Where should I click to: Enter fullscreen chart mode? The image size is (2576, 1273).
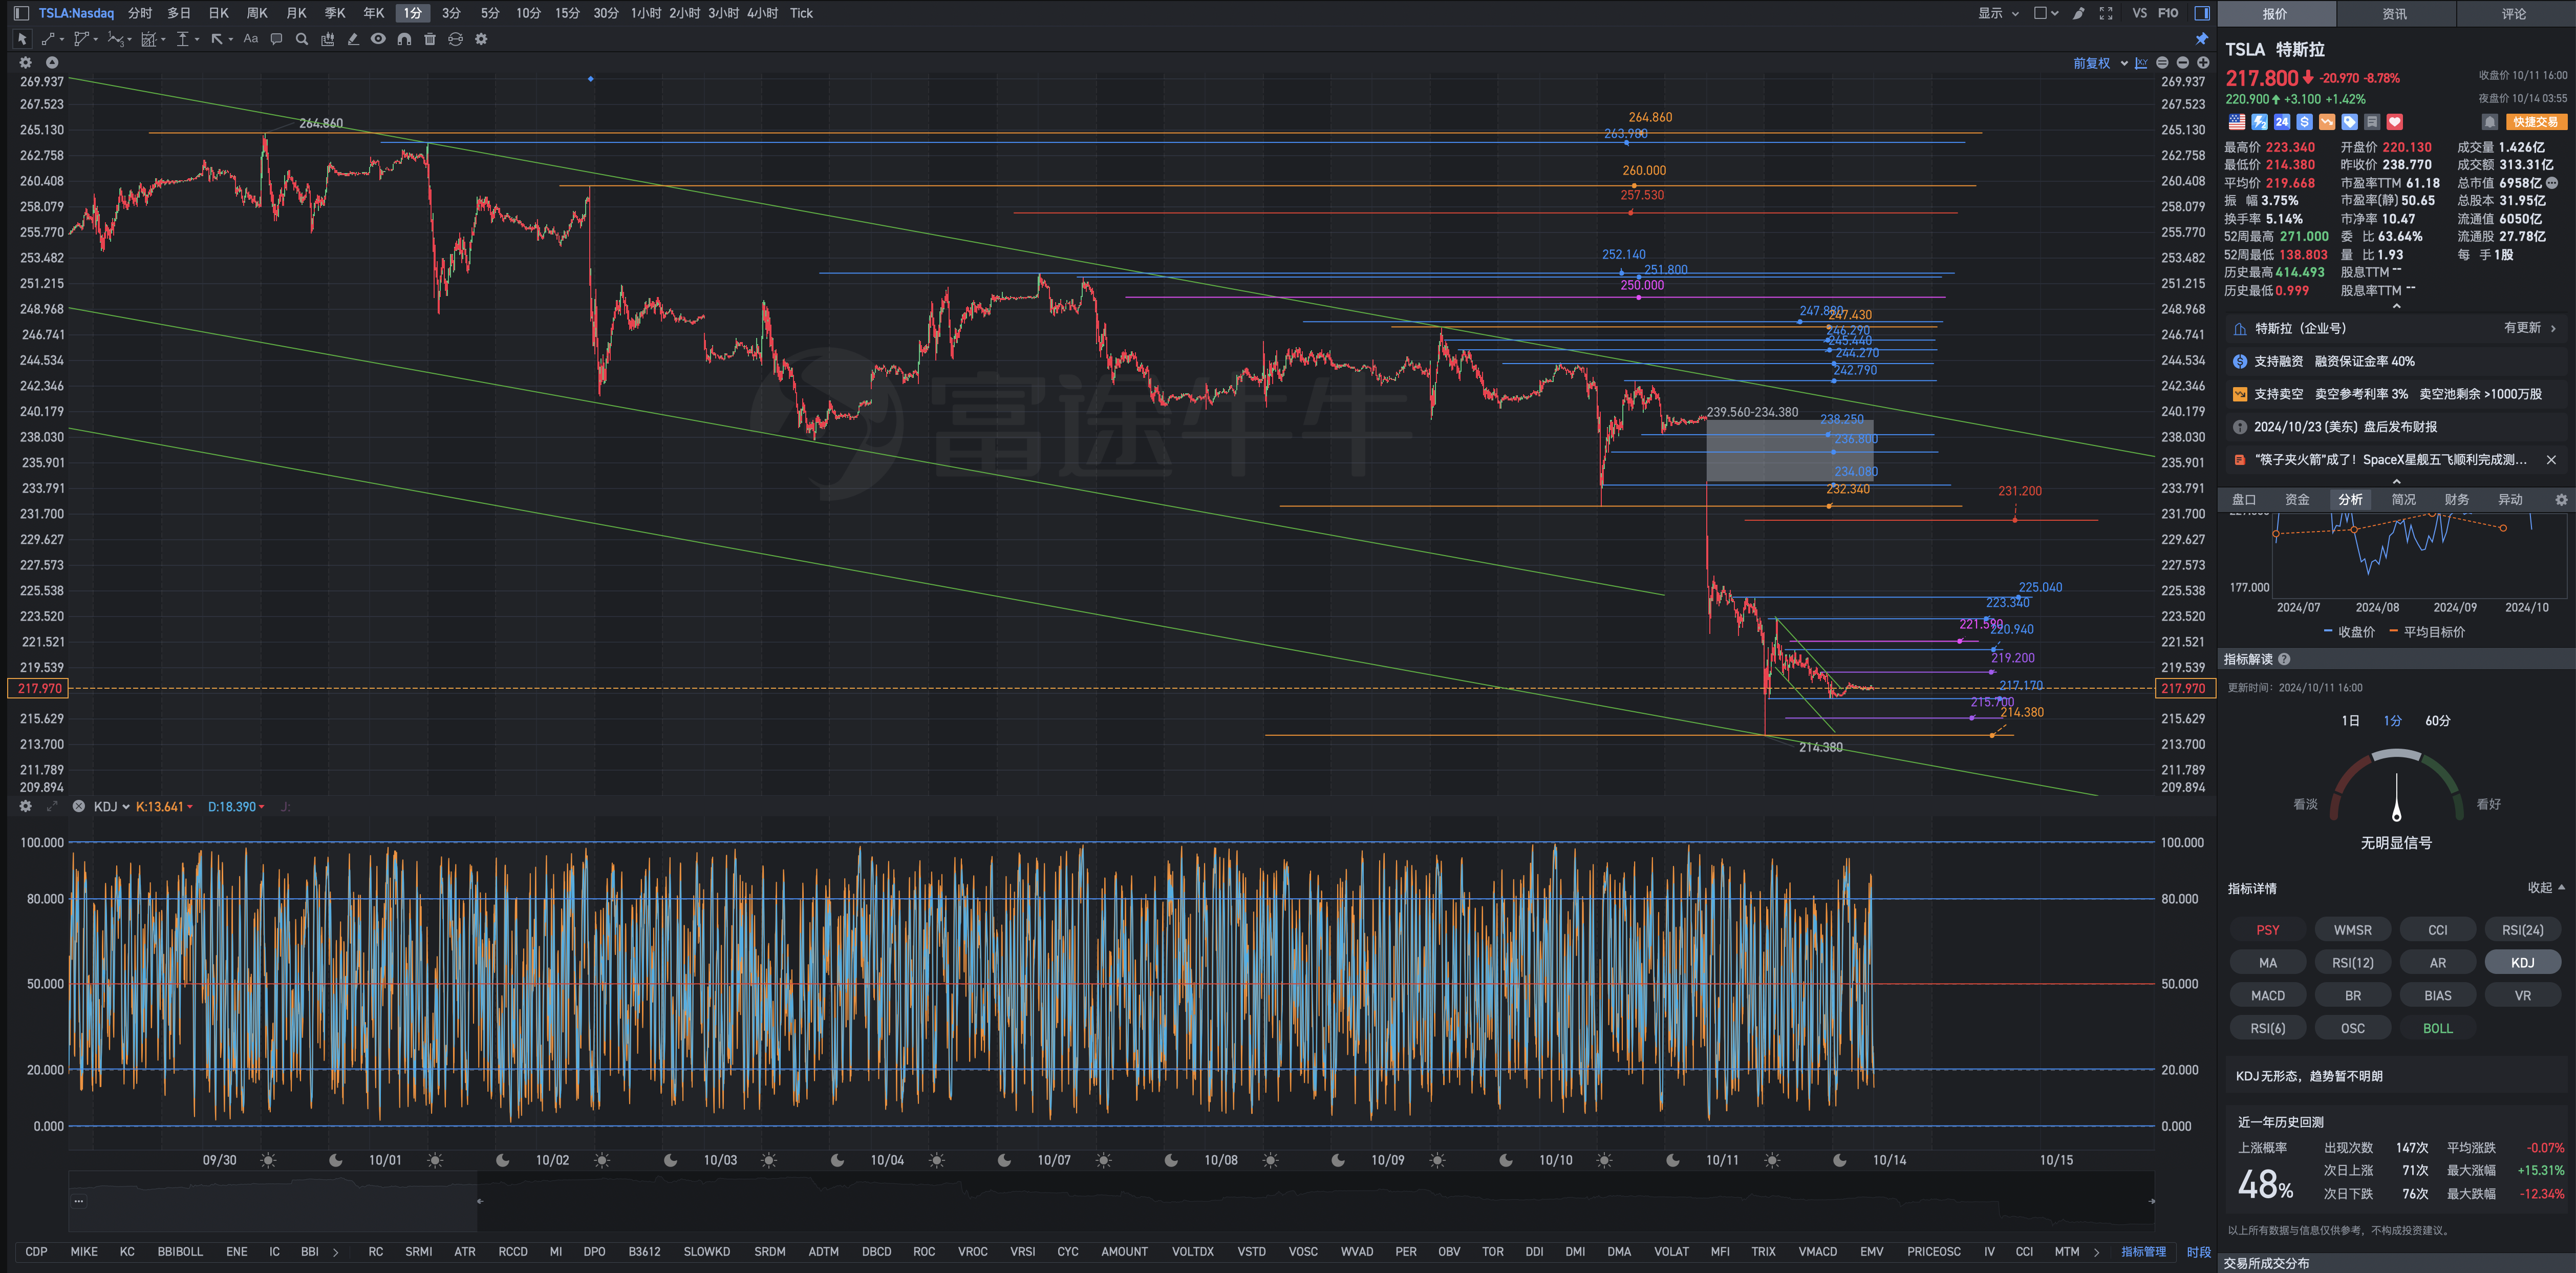2106,13
